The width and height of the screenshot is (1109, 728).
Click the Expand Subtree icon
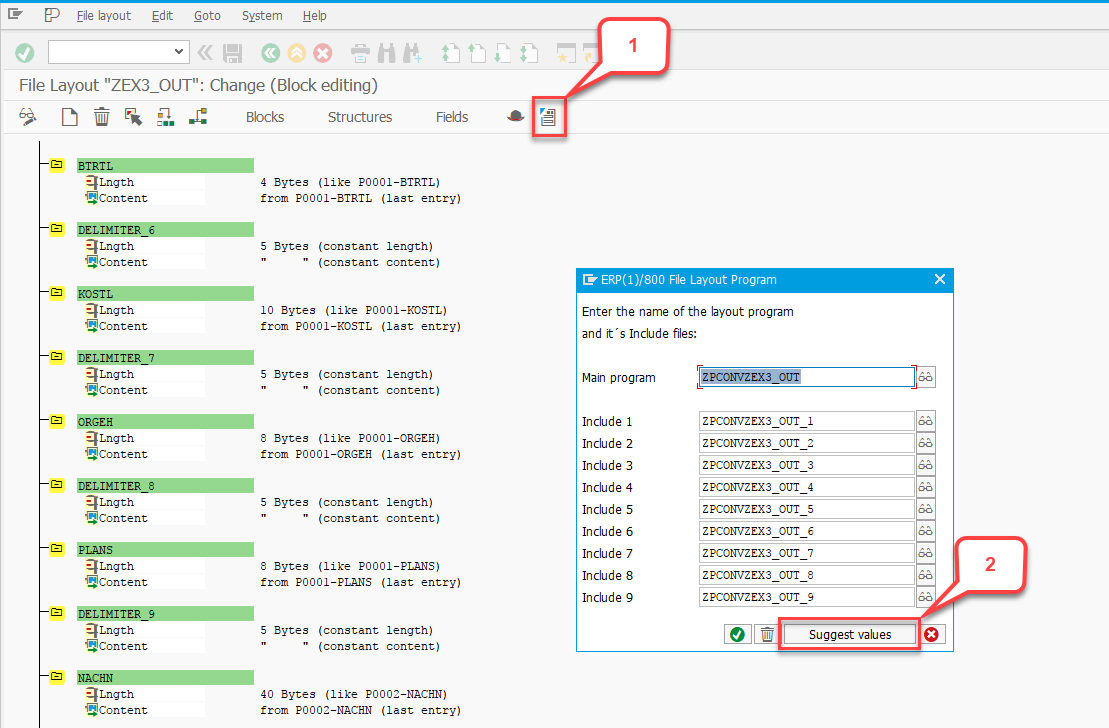tap(166, 117)
